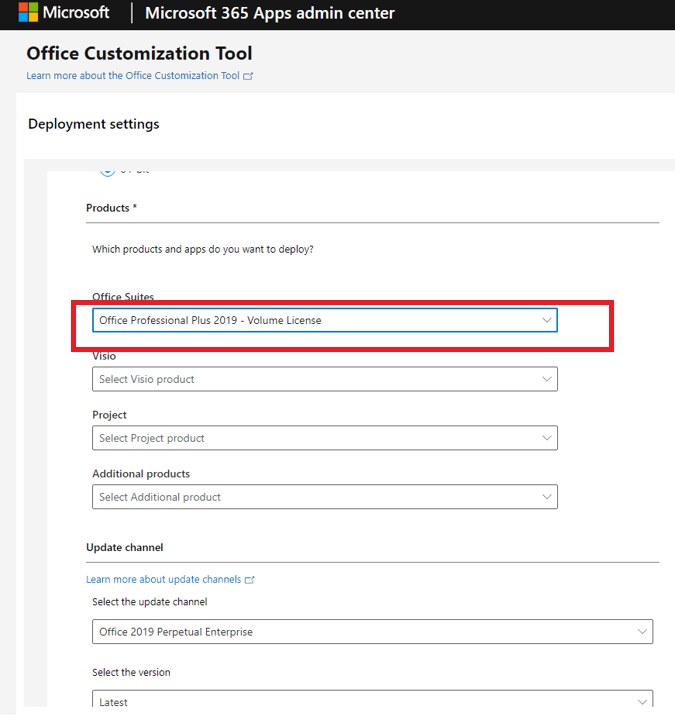Open the Office Suites dropdown
The height and width of the screenshot is (720, 675).
pyautogui.click(x=324, y=320)
